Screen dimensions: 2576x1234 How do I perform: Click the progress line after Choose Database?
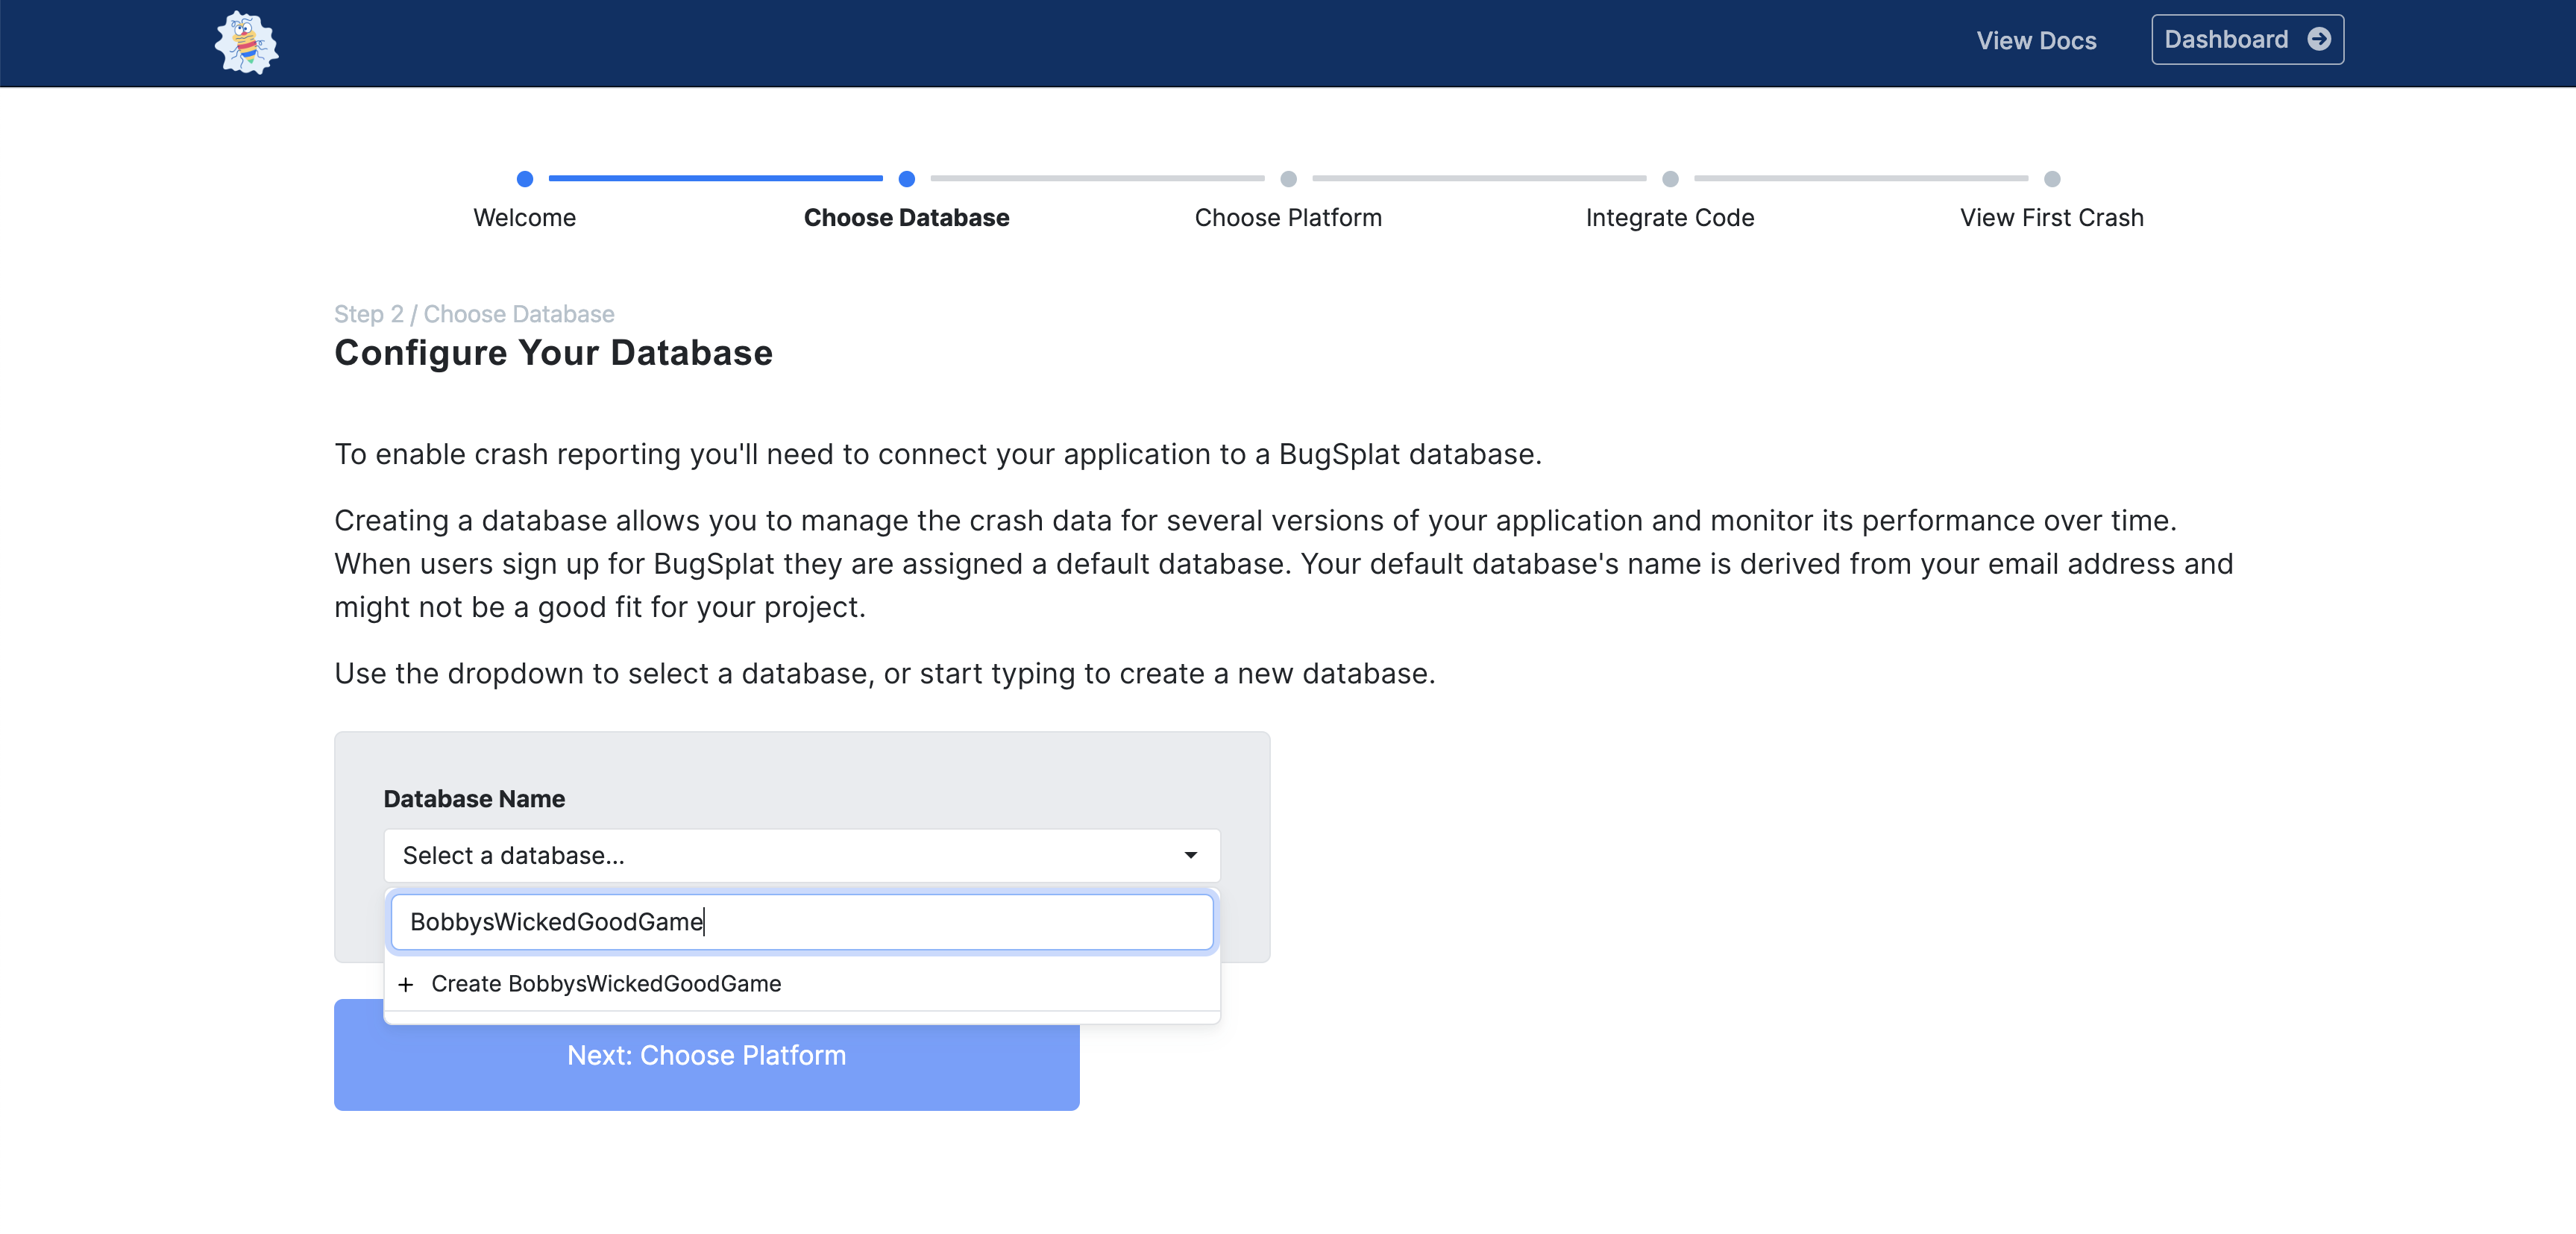pyautogui.click(x=1097, y=179)
